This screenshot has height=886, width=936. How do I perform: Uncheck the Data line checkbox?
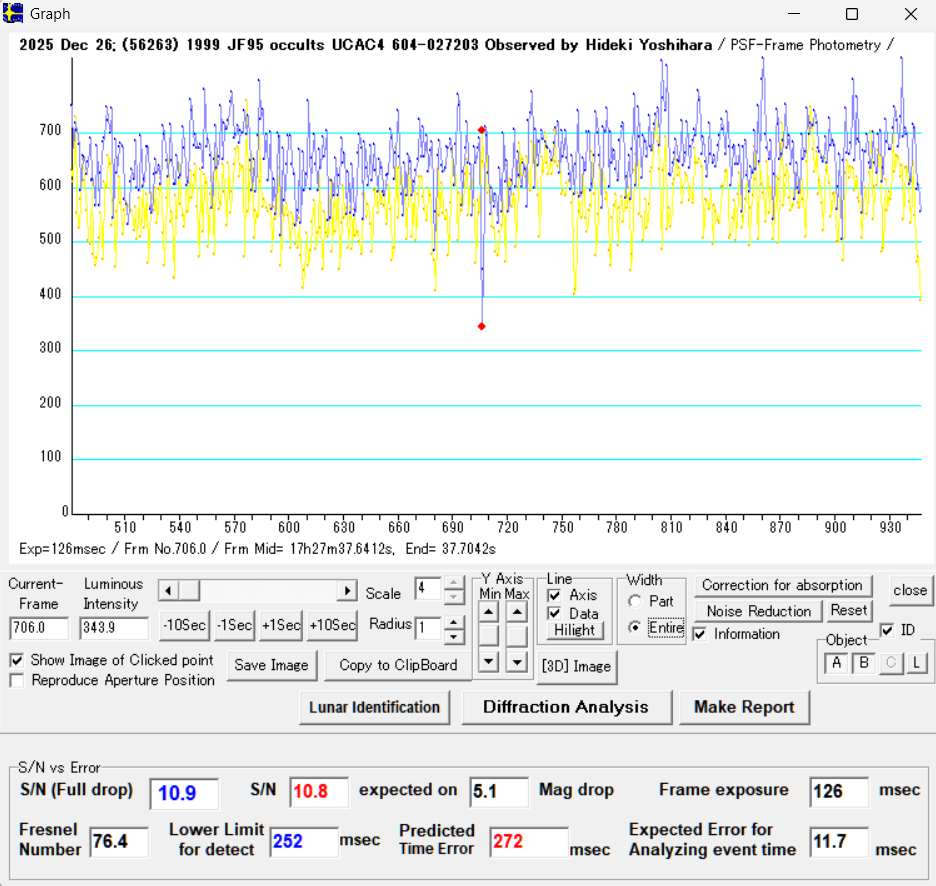click(x=554, y=613)
